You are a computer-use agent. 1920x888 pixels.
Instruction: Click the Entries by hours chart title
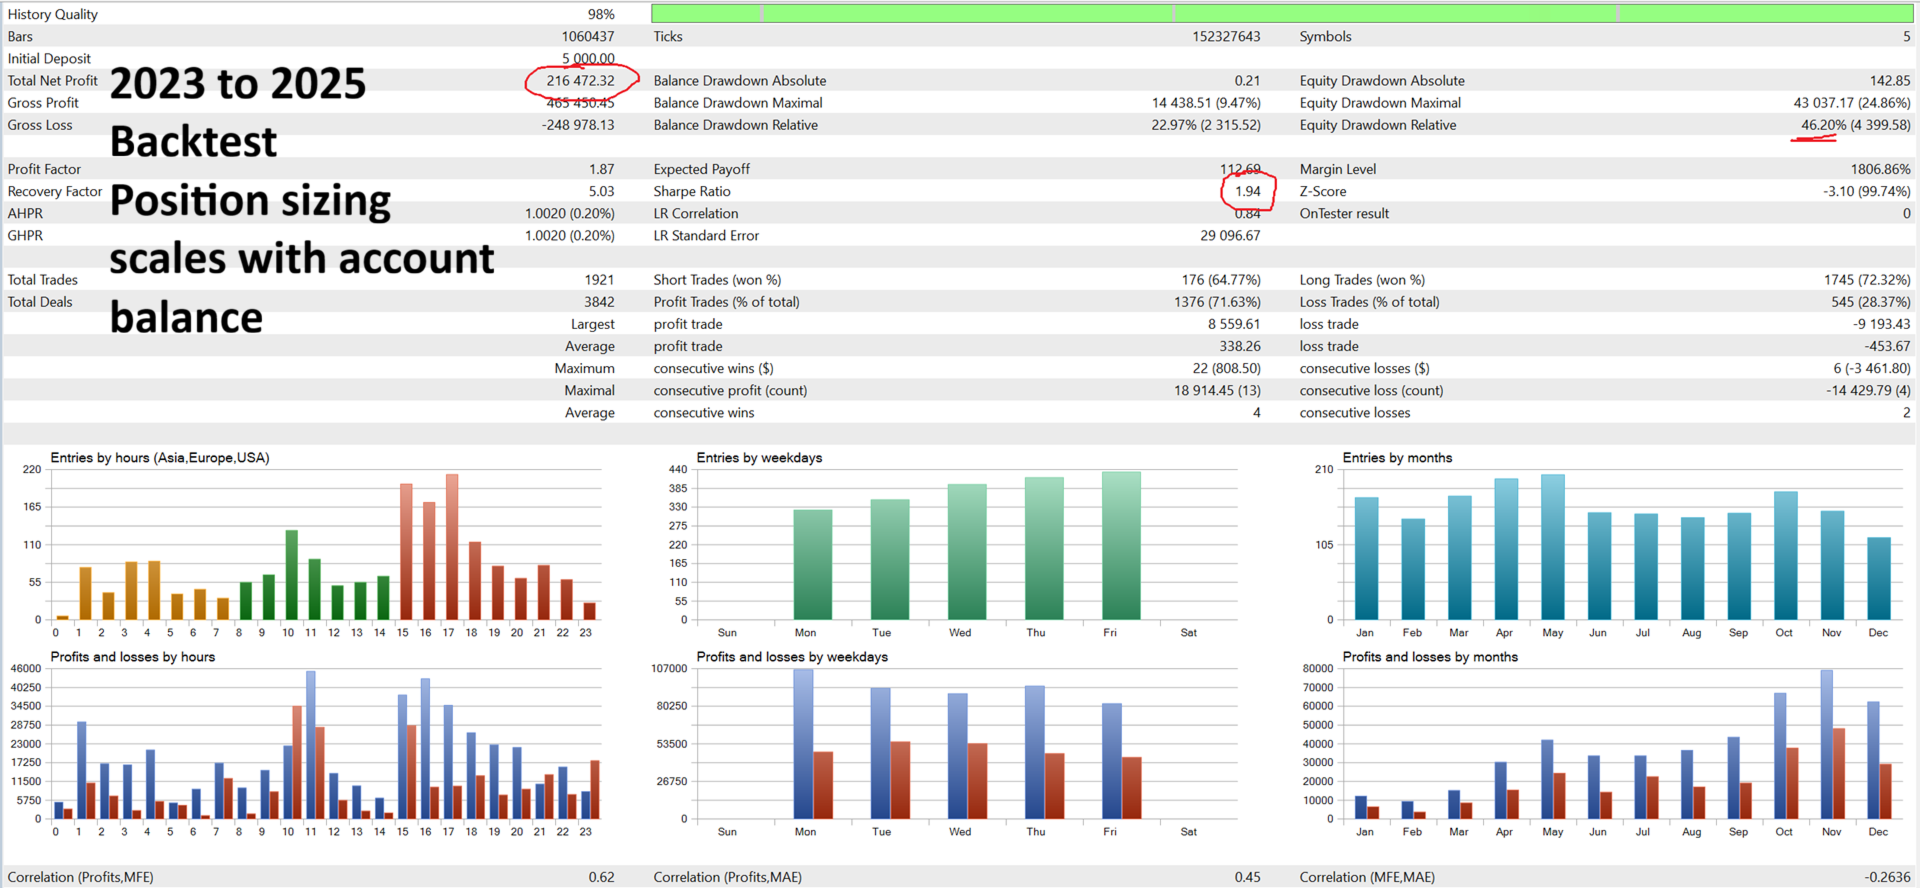[x=160, y=458]
